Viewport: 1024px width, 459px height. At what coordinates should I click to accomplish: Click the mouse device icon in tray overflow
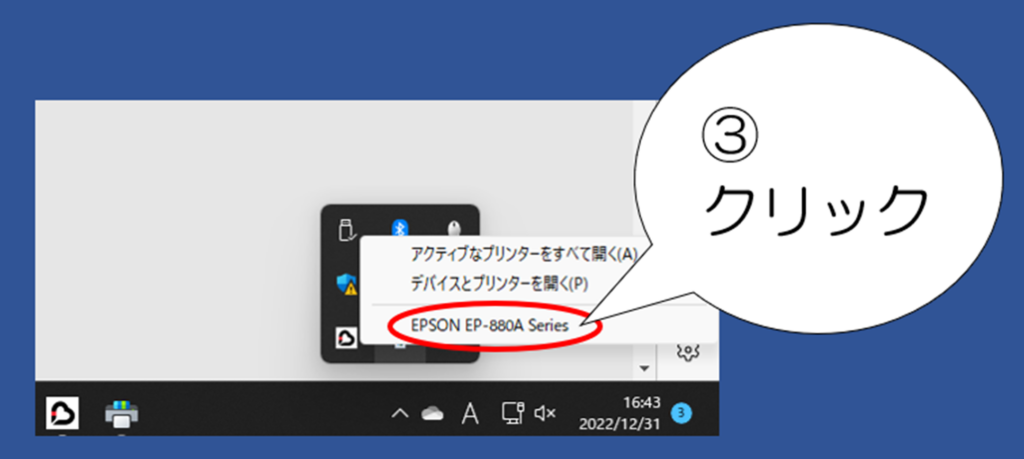(x=453, y=228)
